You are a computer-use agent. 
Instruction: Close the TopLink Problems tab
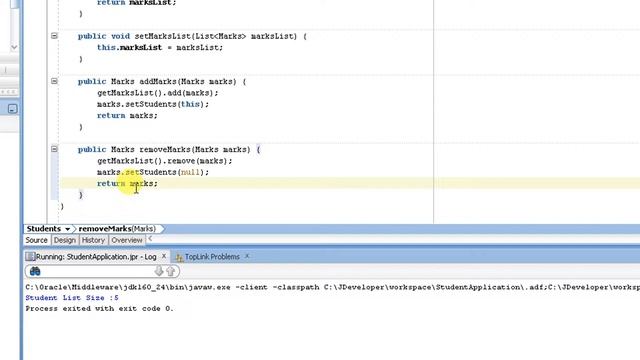pos(247,256)
